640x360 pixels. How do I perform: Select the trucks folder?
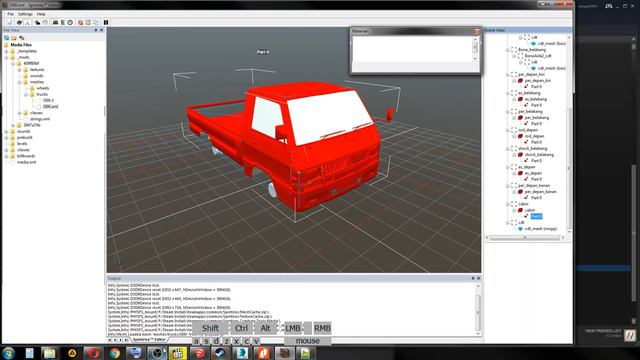(x=42, y=94)
